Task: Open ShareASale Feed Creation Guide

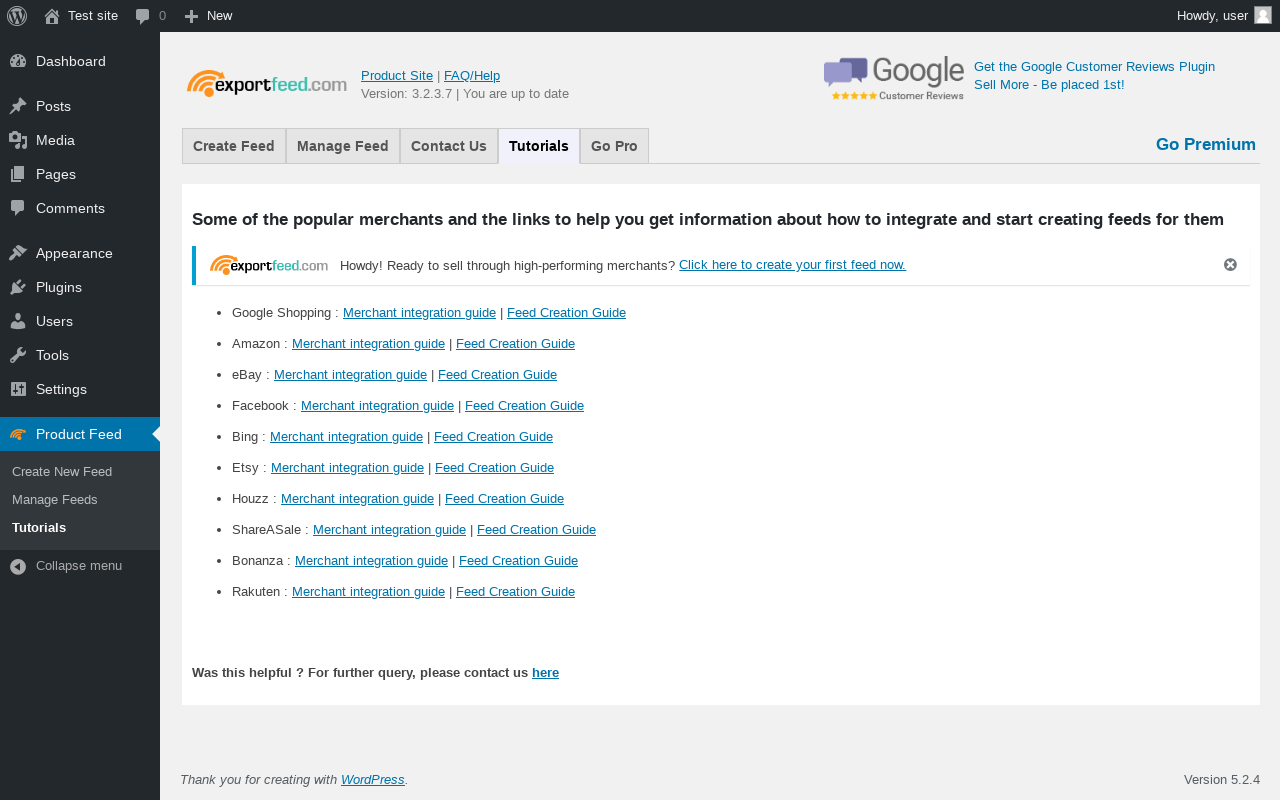Action: pos(536,529)
